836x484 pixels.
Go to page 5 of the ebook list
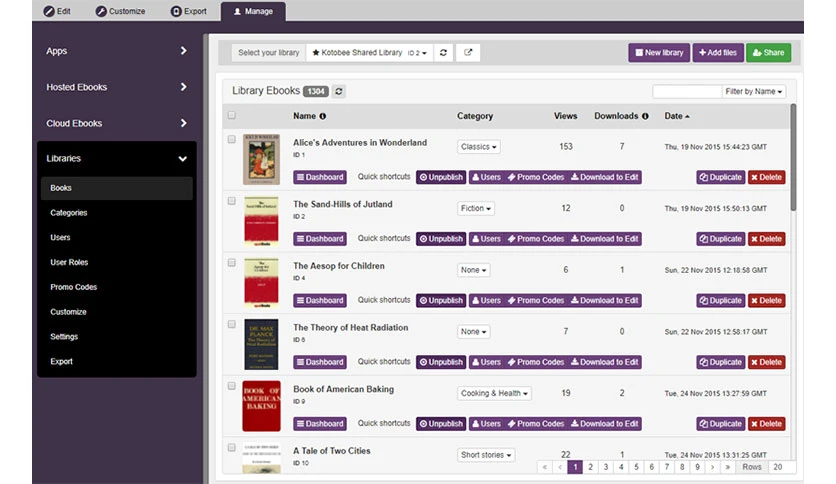click(x=636, y=467)
